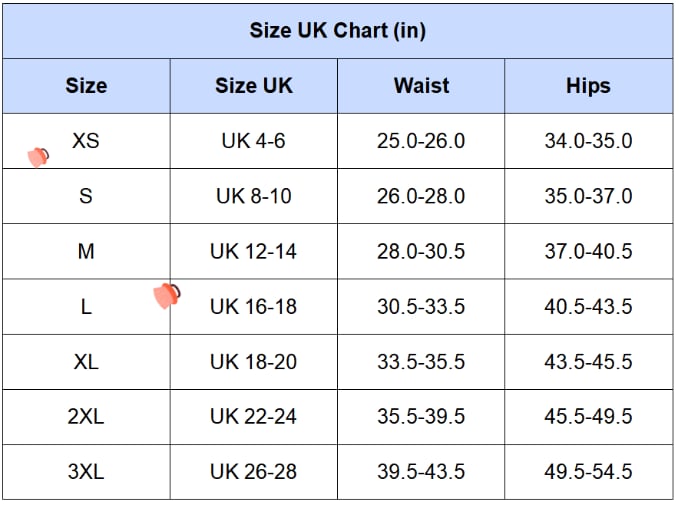Select the UK 26-28 cell

click(254, 472)
